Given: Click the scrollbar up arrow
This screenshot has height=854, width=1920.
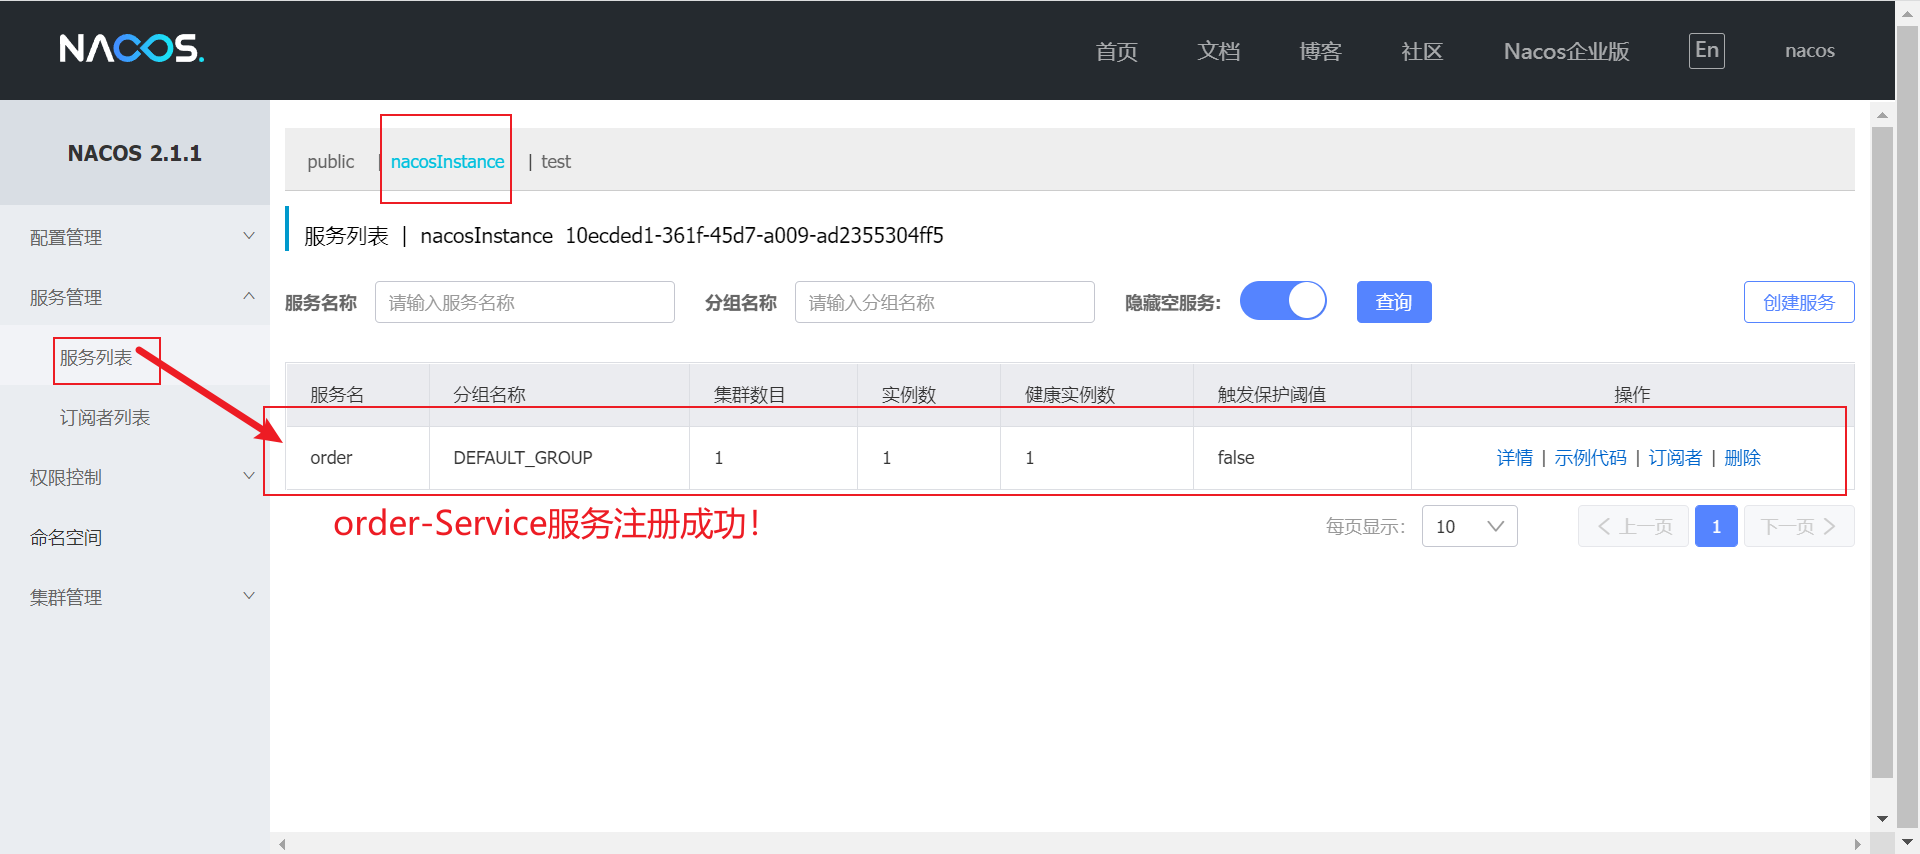Looking at the screenshot, I should [x=1882, y=114].
